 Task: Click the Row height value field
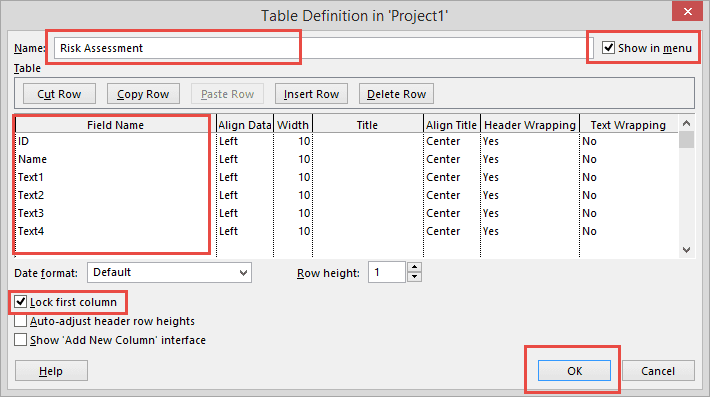point(387,273)
